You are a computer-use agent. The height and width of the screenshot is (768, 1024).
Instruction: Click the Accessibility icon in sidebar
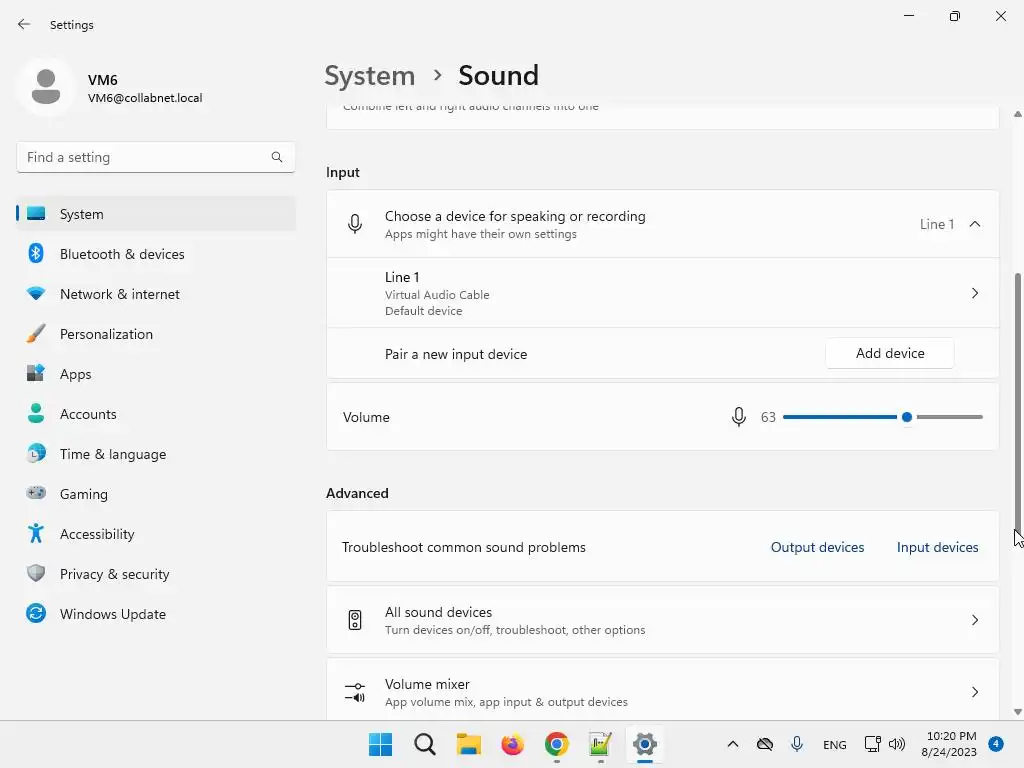pyautogui.click(x=36, y=534)
